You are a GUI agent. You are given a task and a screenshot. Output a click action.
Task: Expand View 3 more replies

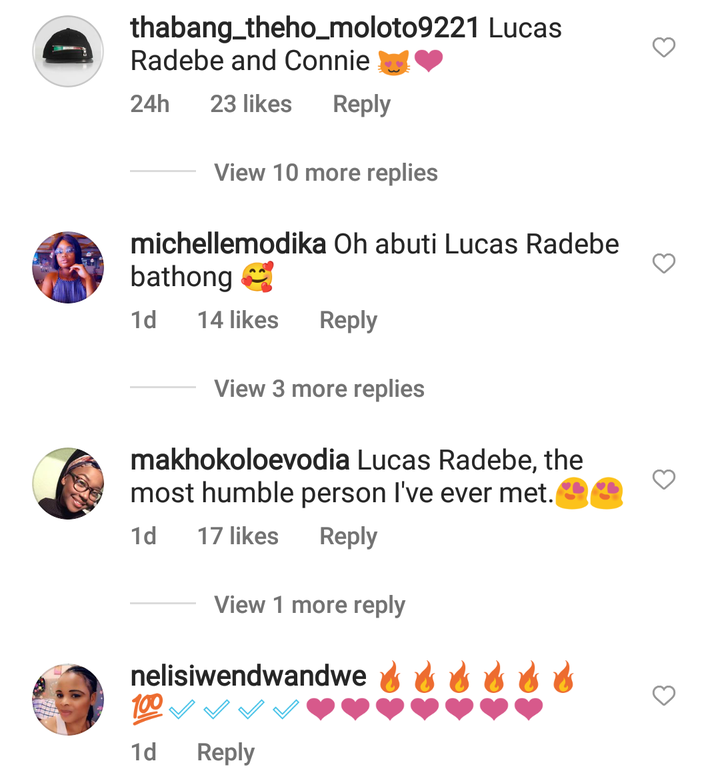[319, 388]
